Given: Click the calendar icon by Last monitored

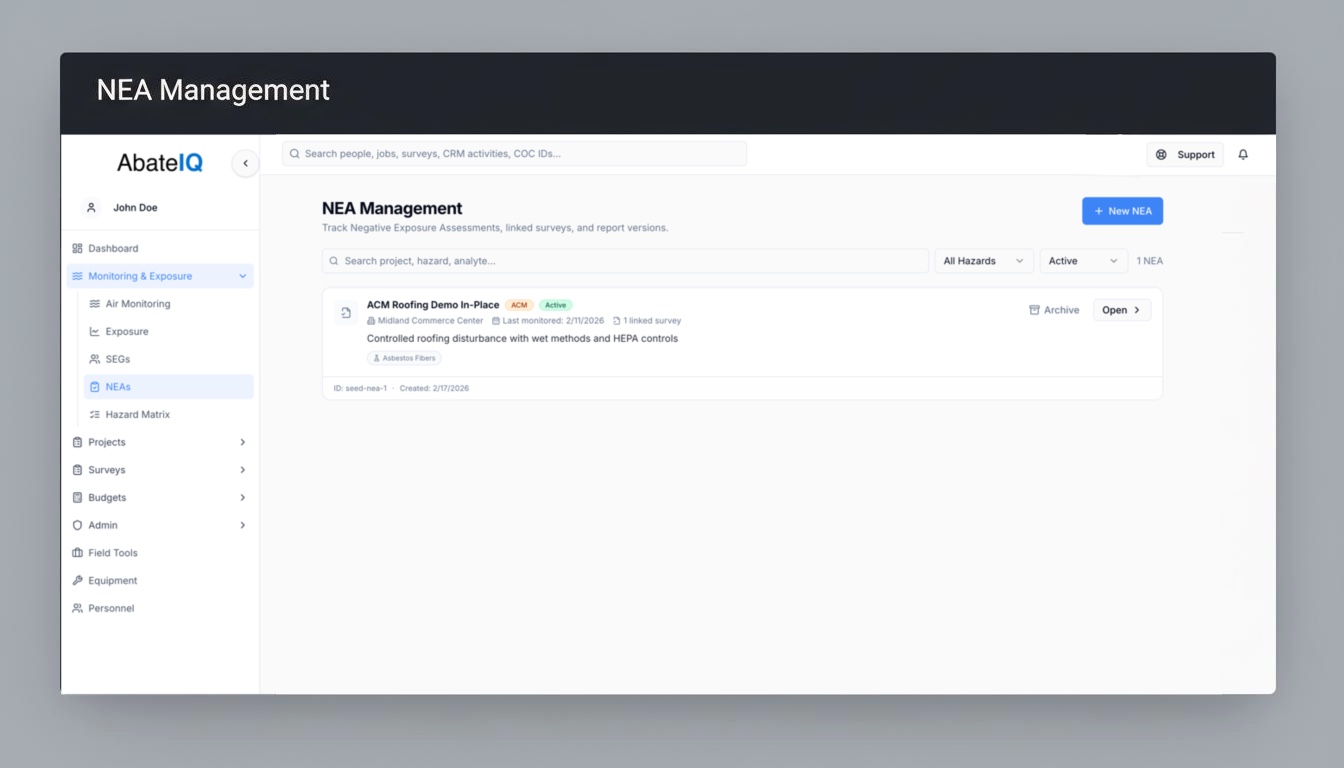Looking at the screenshot, I should (x=496, y=321).
